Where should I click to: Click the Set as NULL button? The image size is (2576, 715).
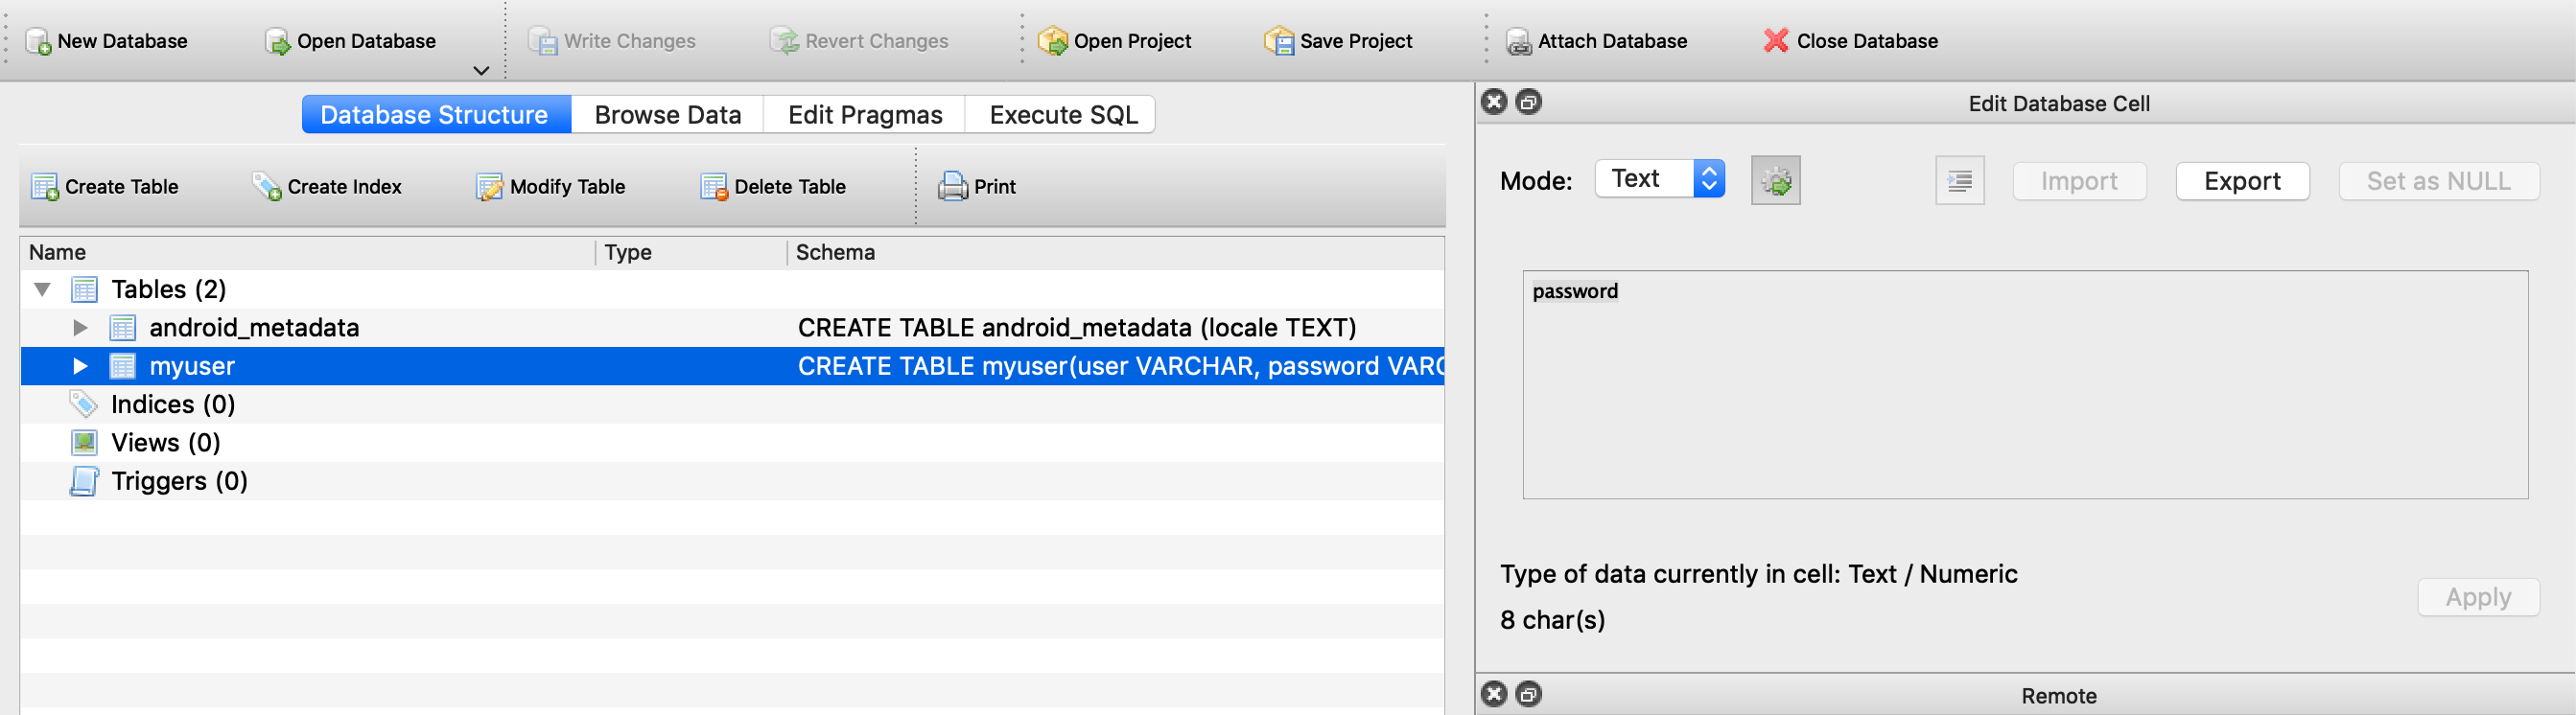(2438, 182)
